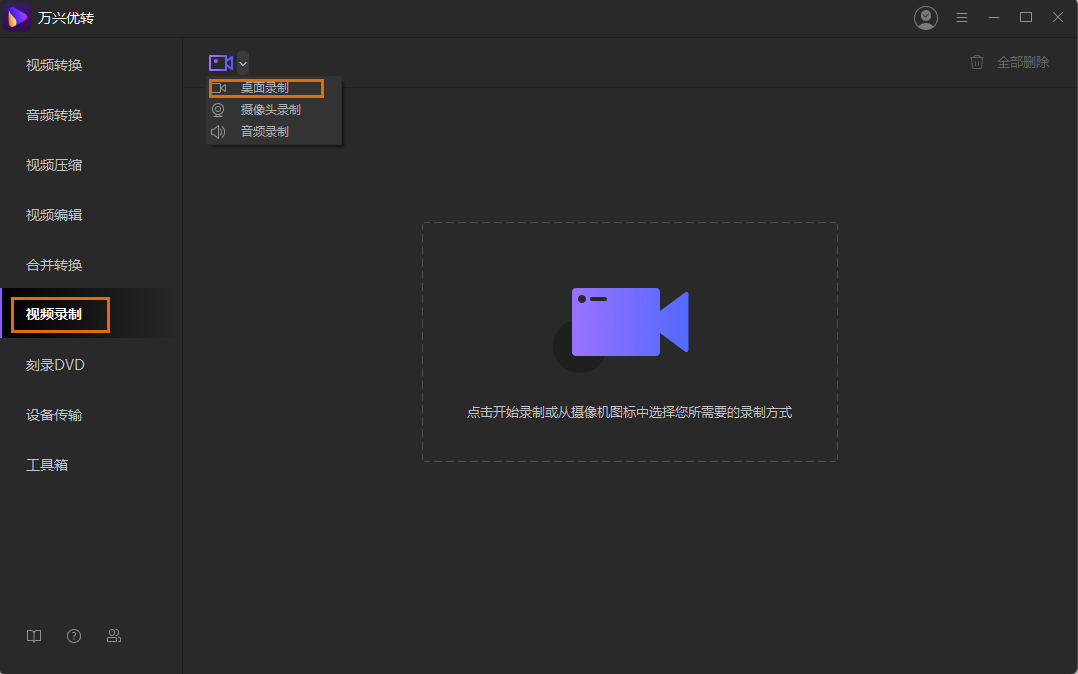The image size is (1078, 674).
Task: Open the 工具箱 toolbox
Action: pos(47,465)
